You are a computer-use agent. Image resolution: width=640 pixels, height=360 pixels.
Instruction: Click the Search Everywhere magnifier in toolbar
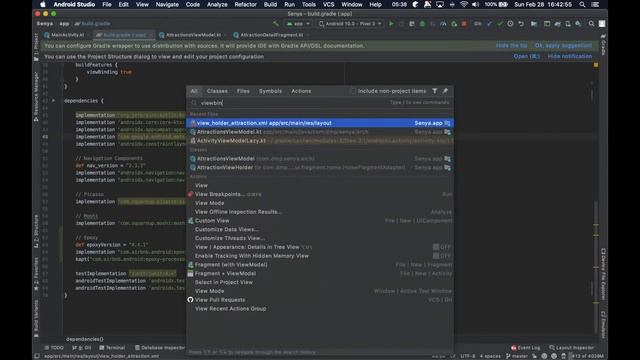coord(591,24)
